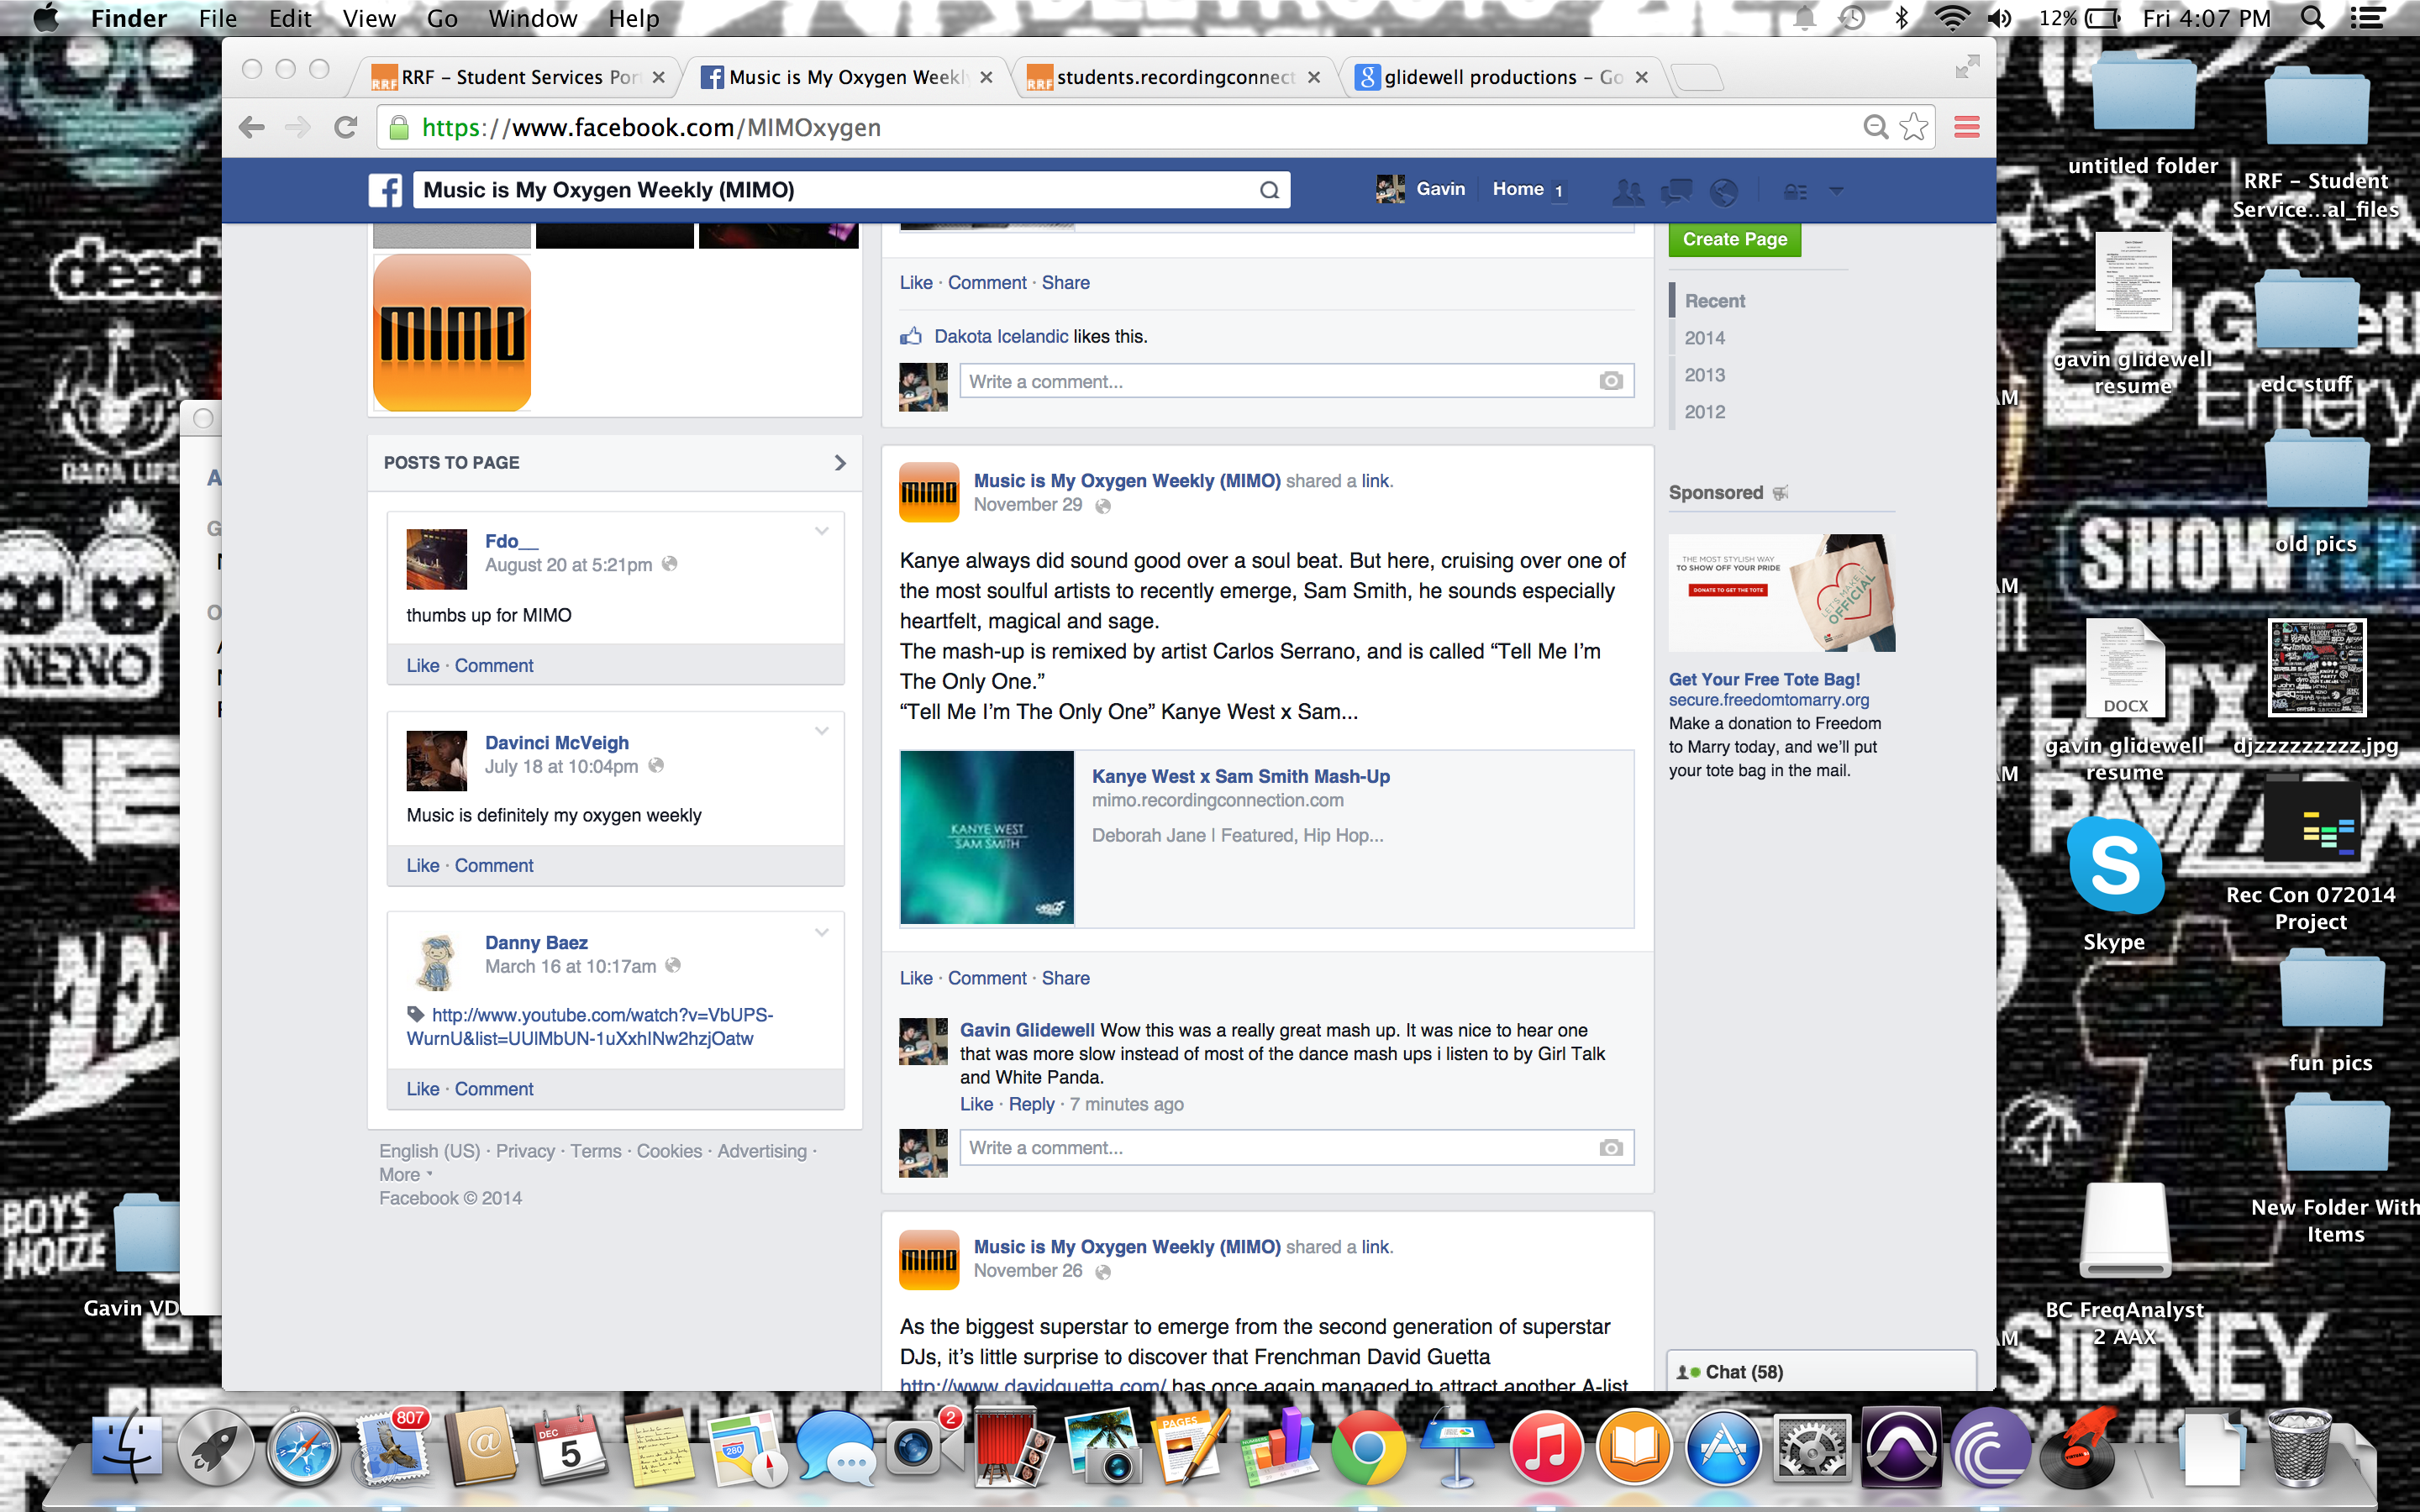Click Wi-Fi status icon
This screenshot has width=2420, height=1512.
click(x=1952, y=18)
